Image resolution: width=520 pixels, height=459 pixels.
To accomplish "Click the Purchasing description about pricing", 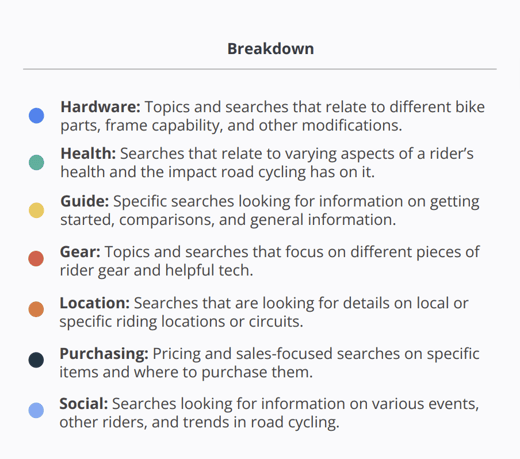I will pyautogui.click(x=269, y=363).
